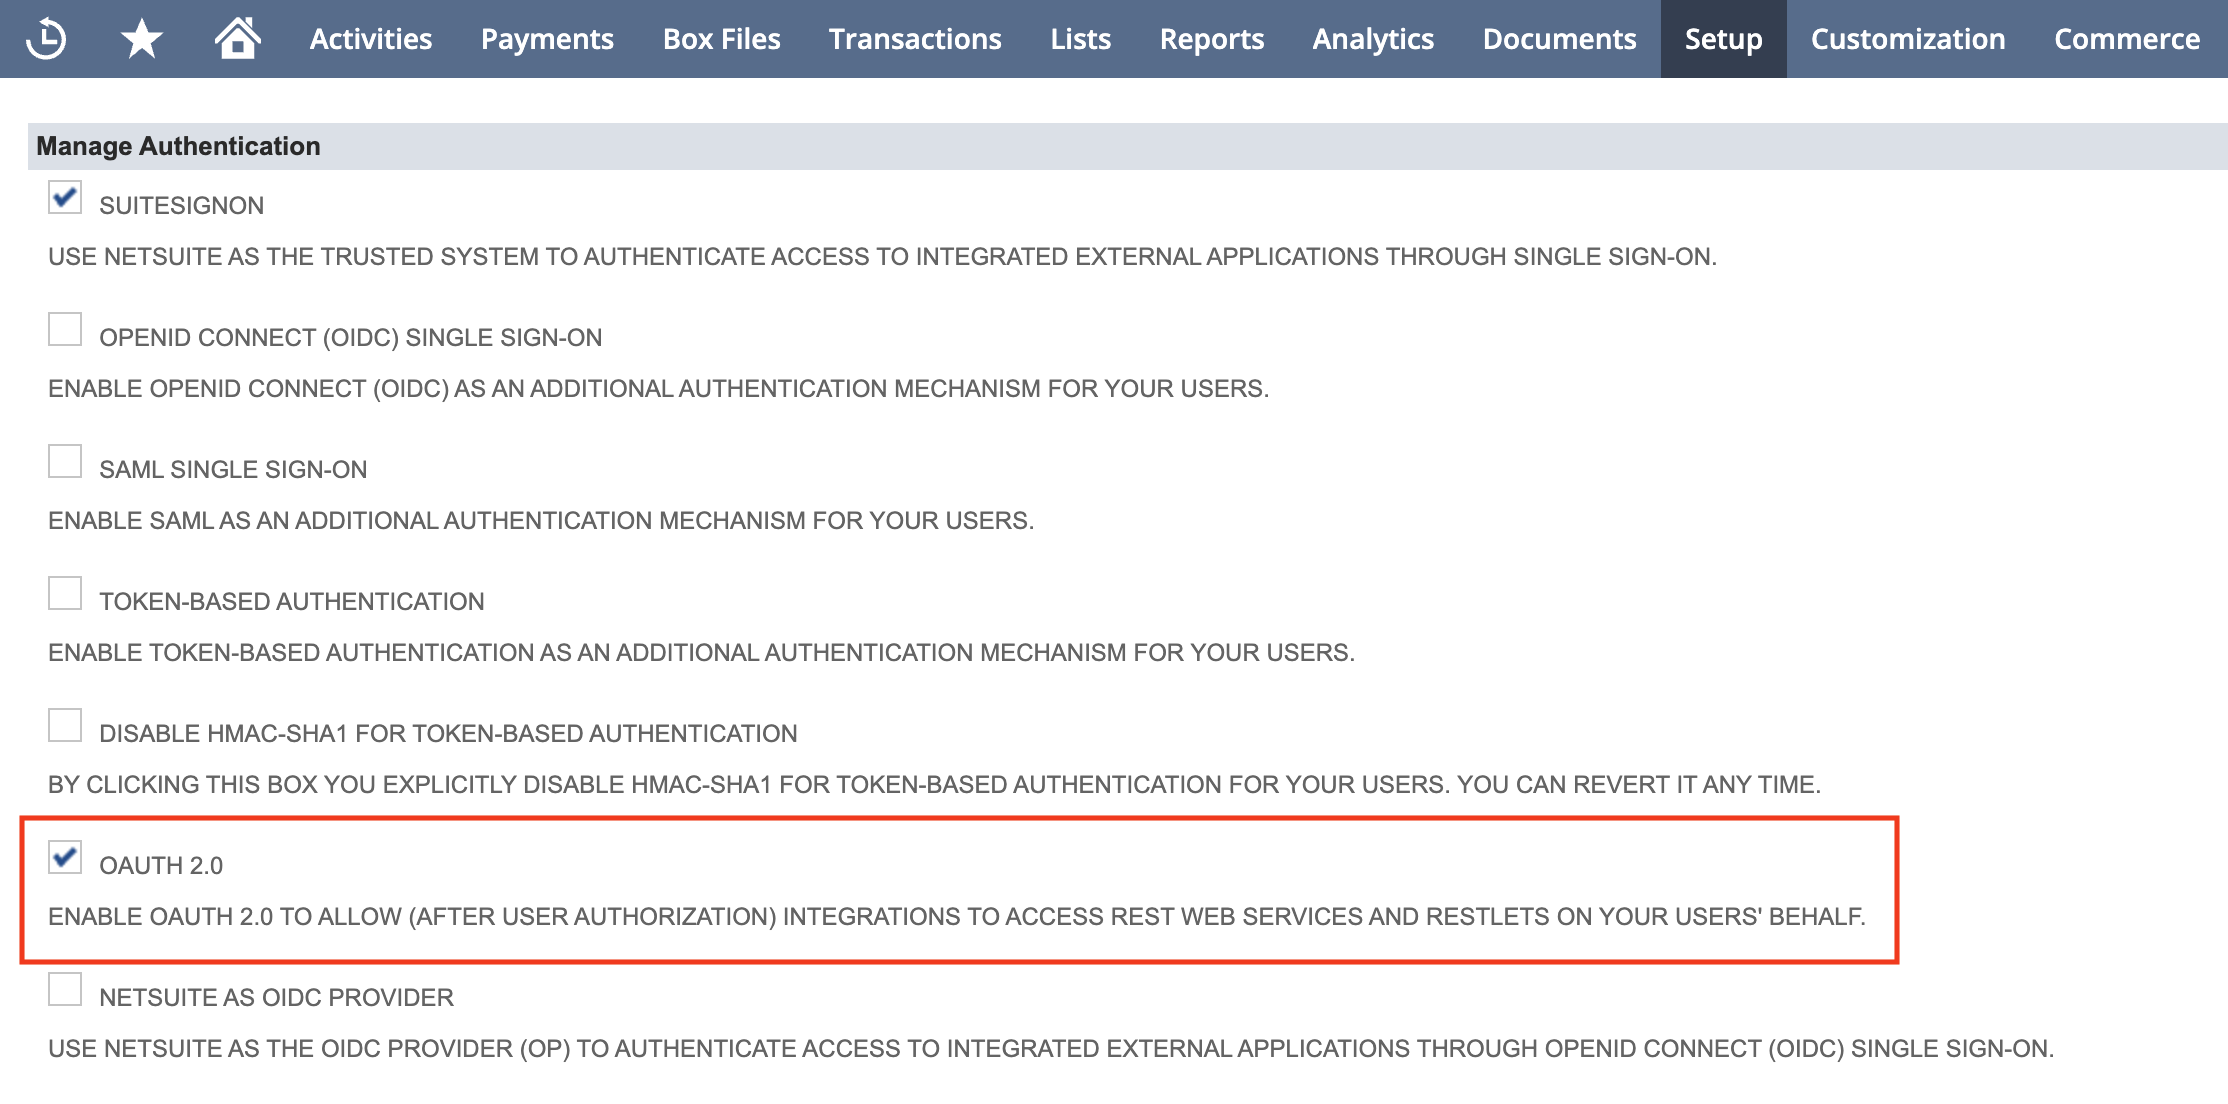The image size is (2228, 1104).
Task: Click the 'Use NetSuite as the OIDC Provider' description
Action: (x=1051, y=1049)
